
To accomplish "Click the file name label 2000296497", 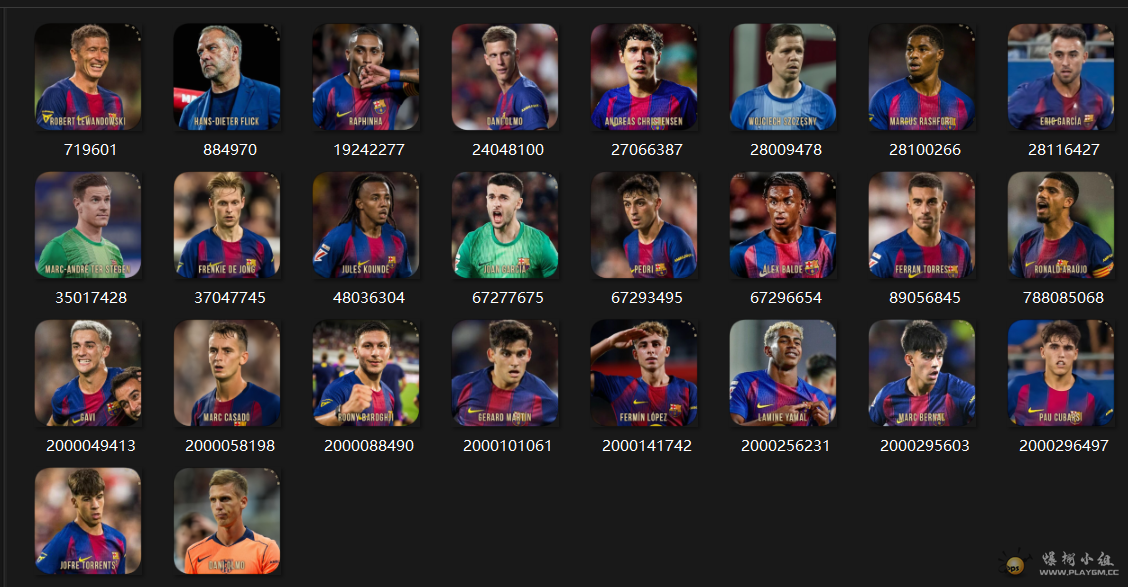I will click(x=1063, y=445).
